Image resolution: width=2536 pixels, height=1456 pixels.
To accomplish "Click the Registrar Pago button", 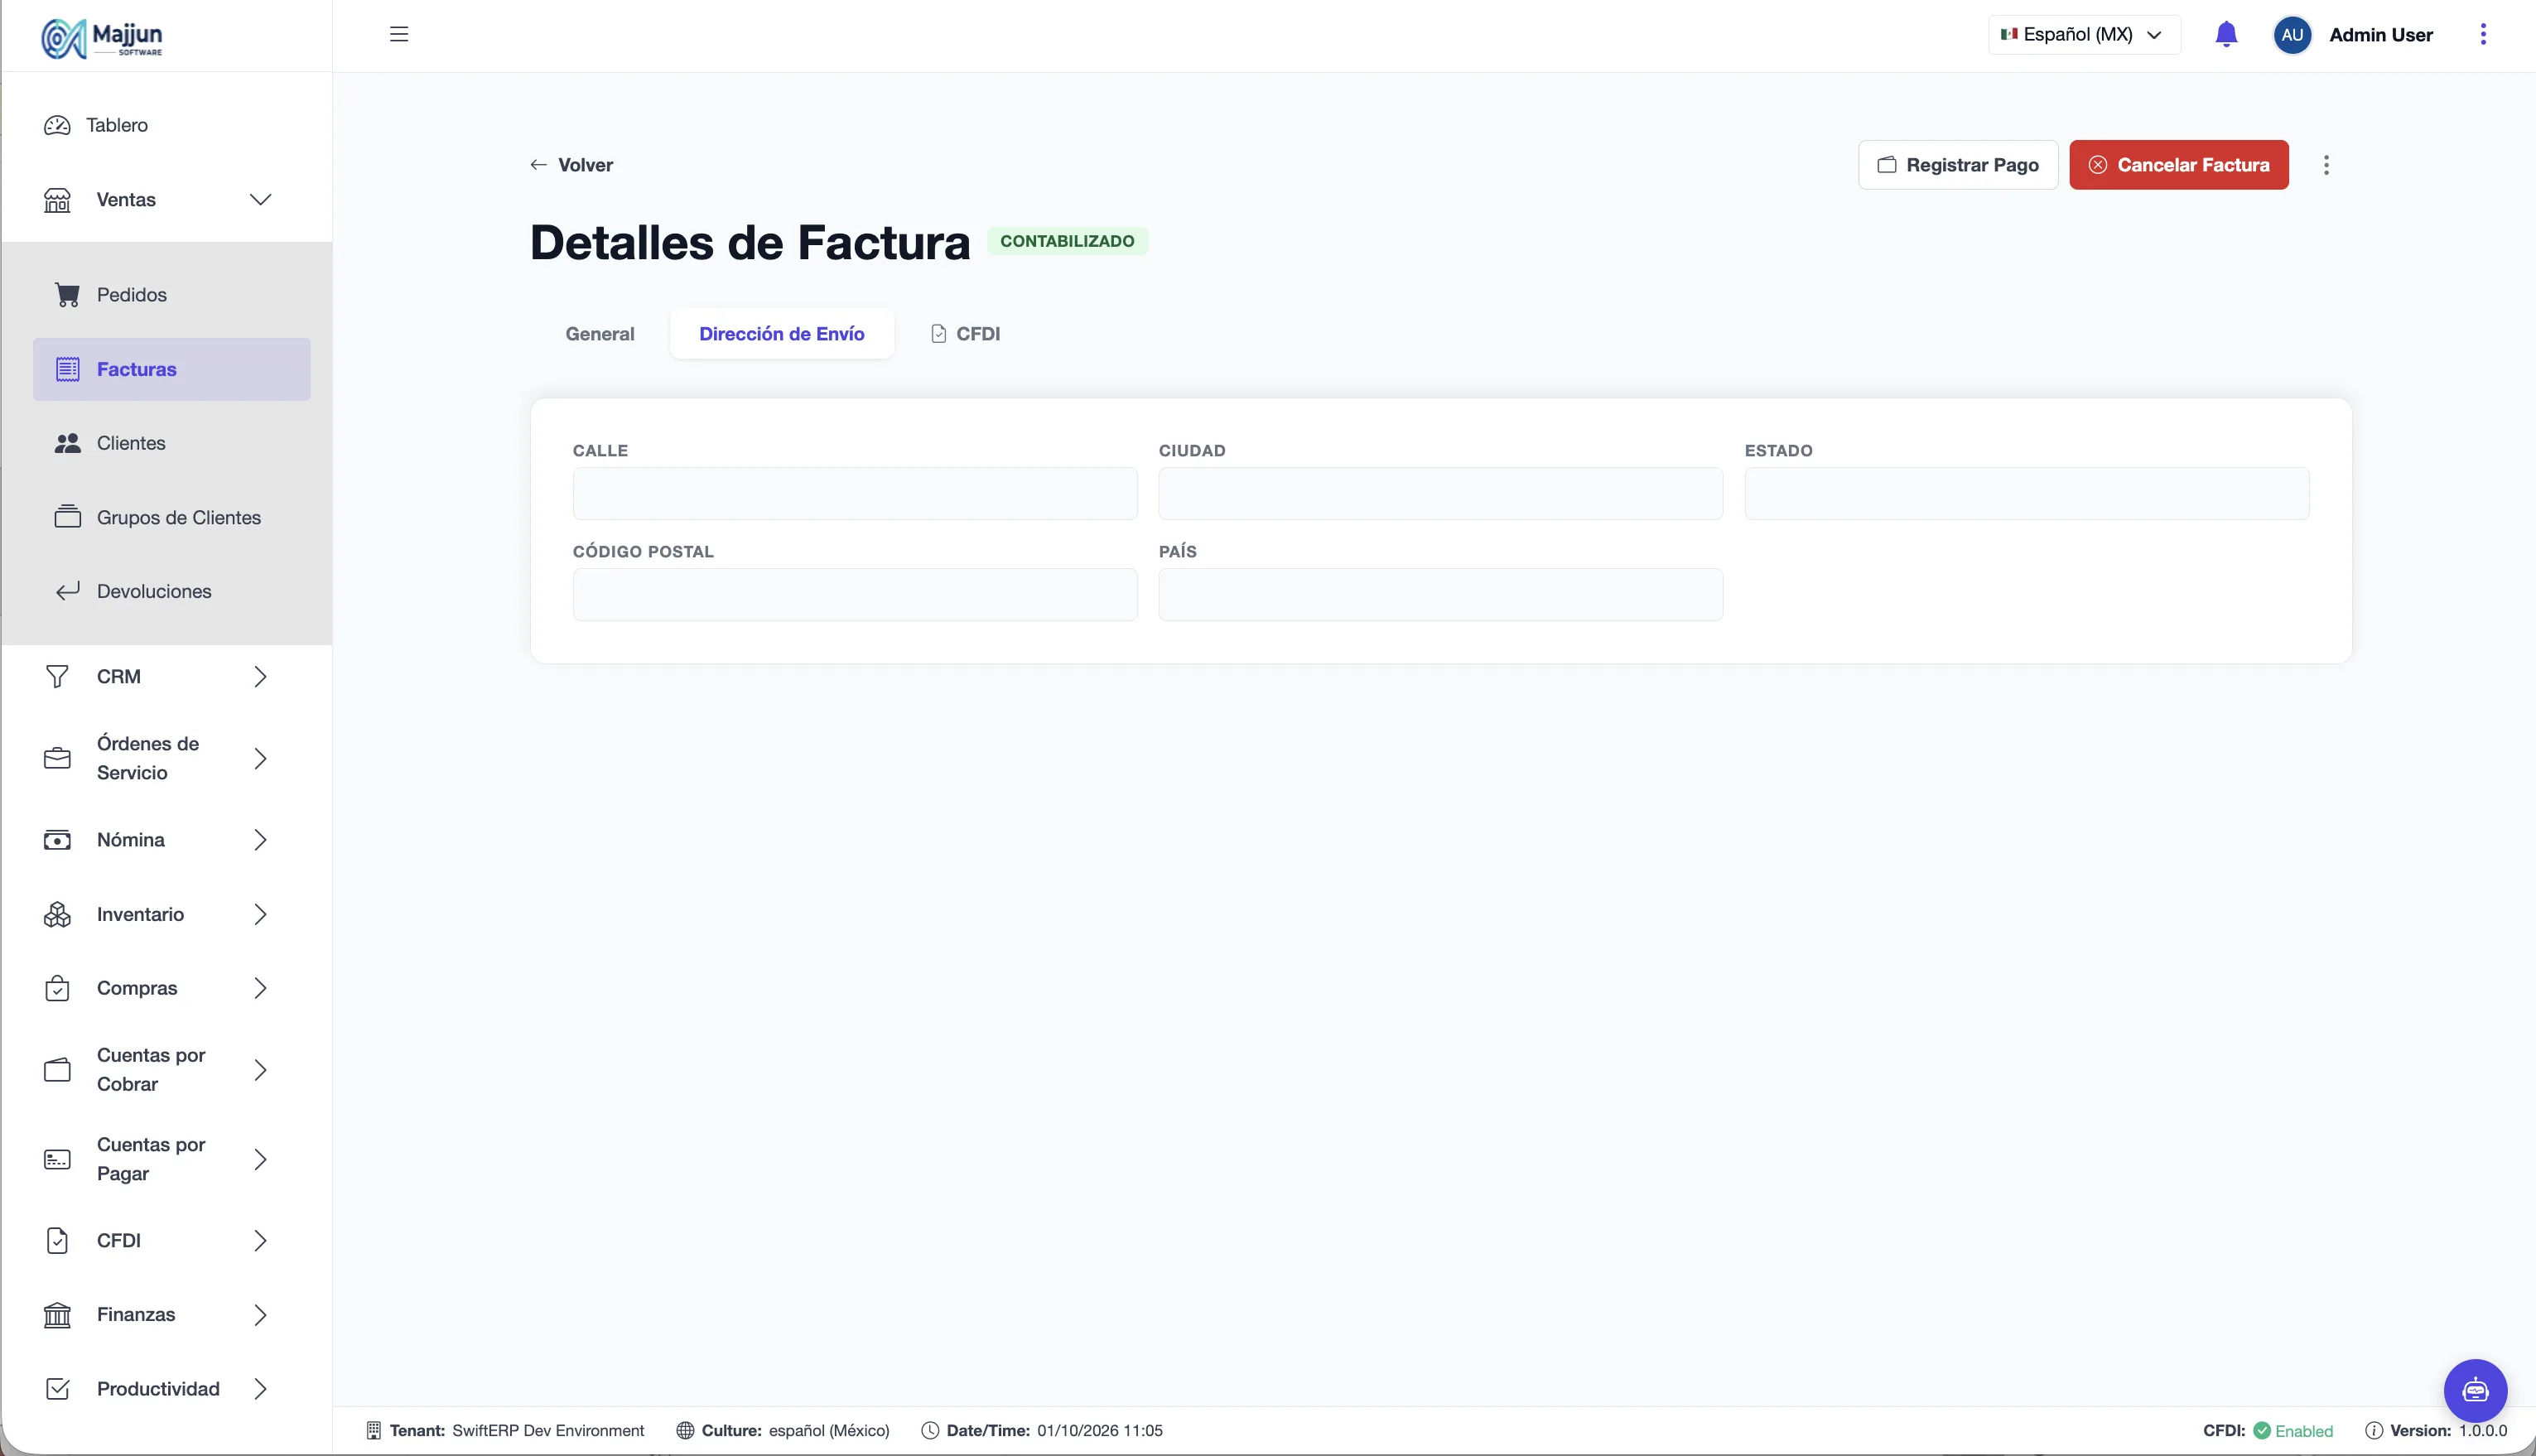I will click(x=1958, y=165).
